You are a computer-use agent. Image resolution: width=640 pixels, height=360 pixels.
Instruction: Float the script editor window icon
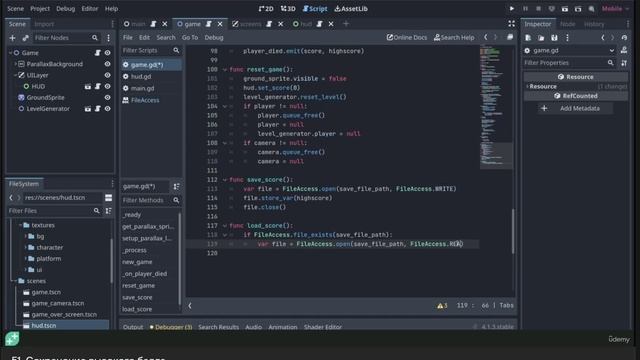(x=510, y=38)
